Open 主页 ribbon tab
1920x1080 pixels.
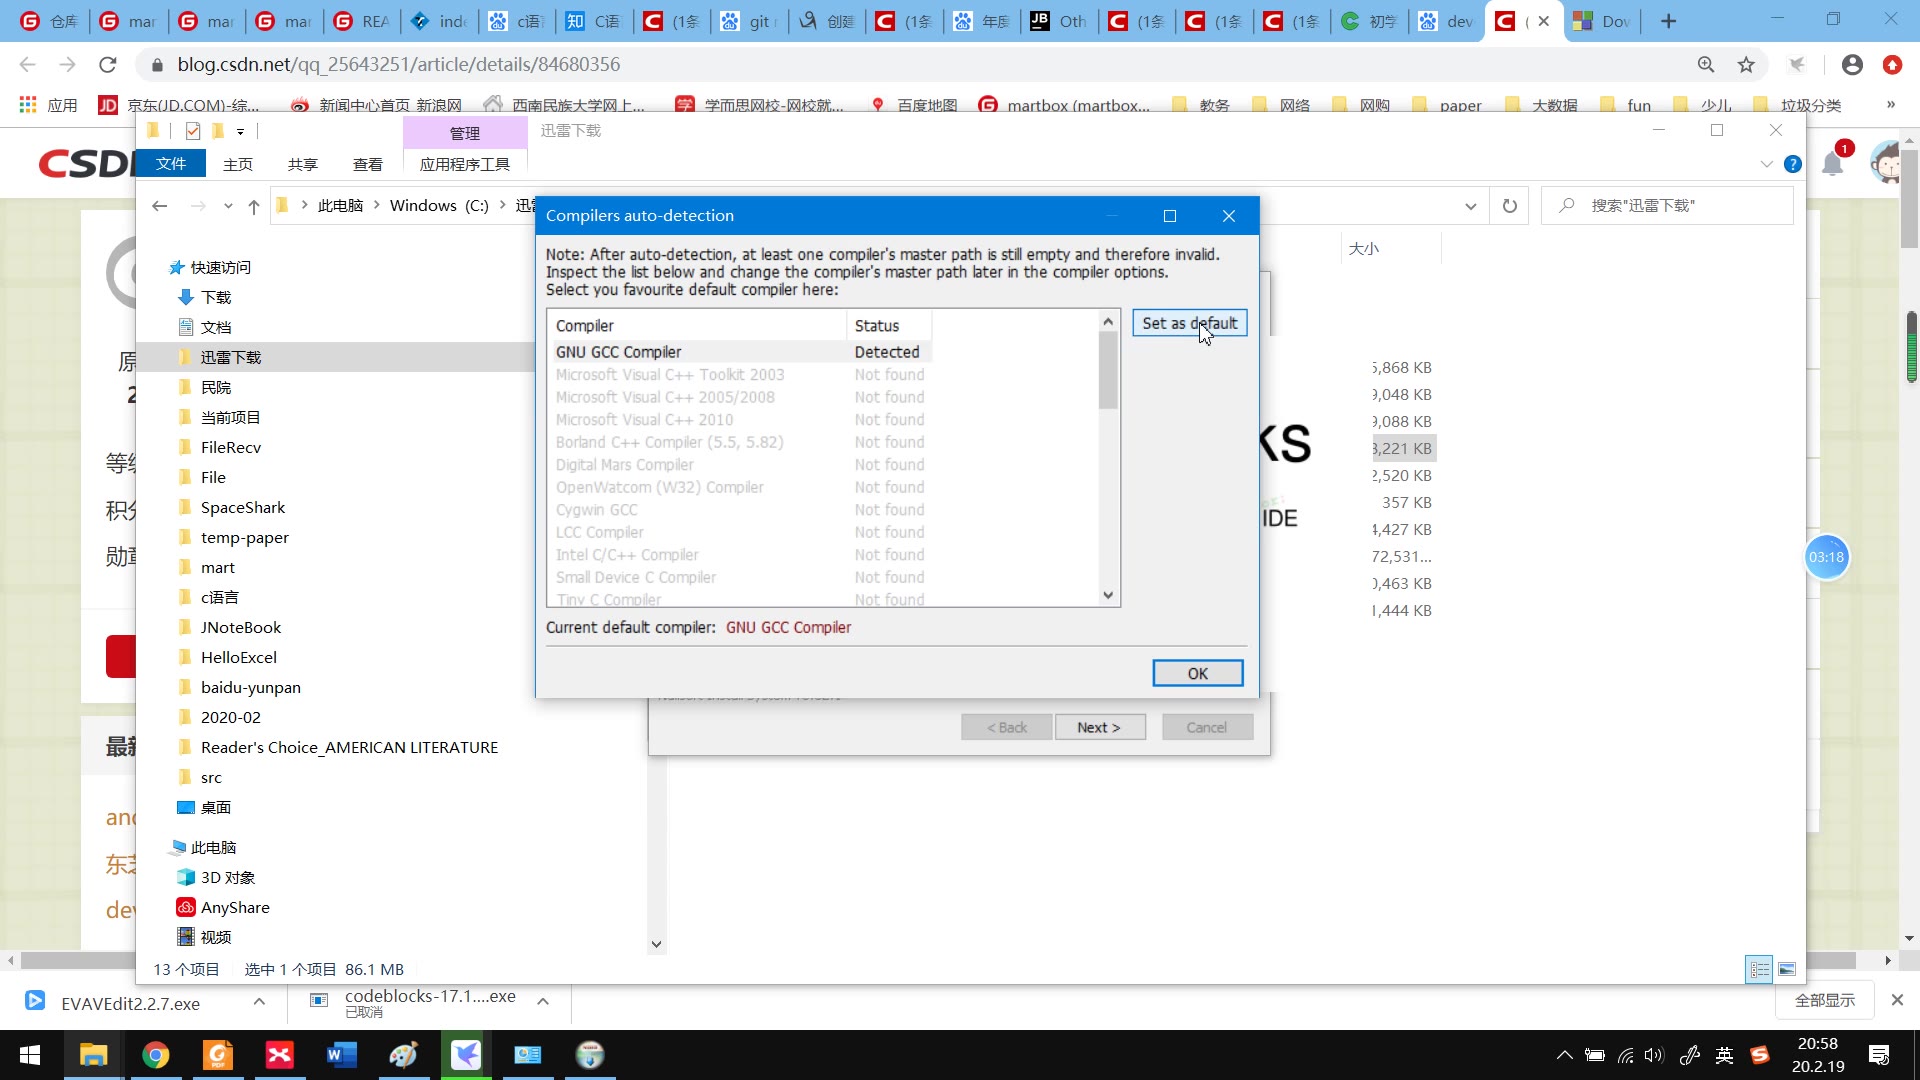click(238, 164)
